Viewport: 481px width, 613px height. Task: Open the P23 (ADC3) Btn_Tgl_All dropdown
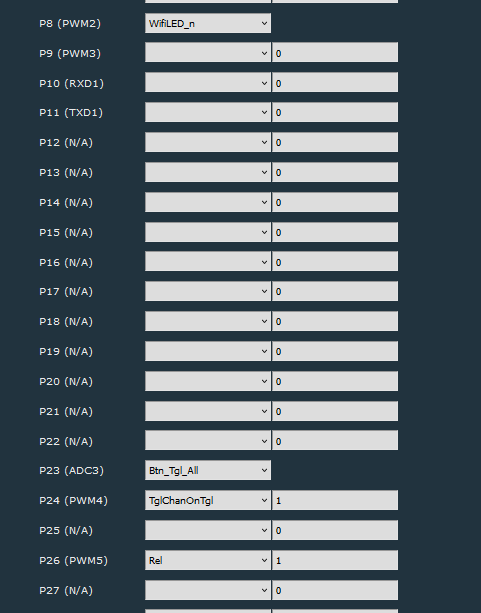tap(208, 470)
